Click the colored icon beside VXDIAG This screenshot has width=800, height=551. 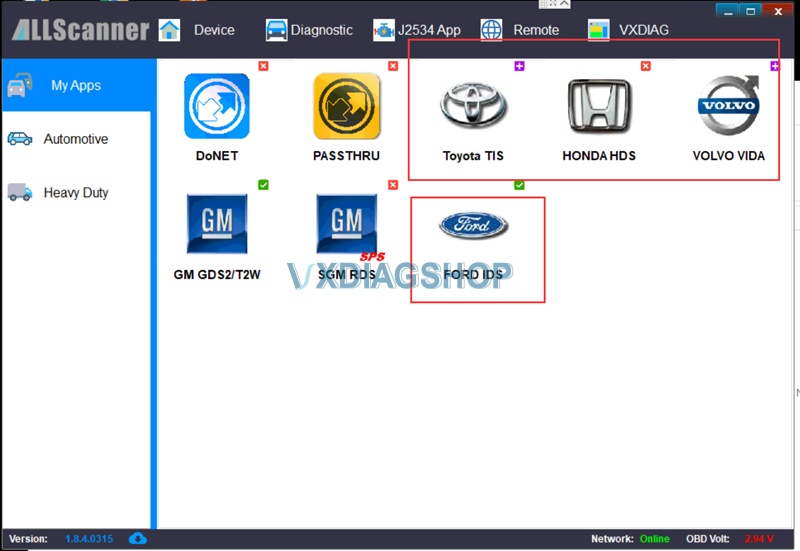coord(598,30)
